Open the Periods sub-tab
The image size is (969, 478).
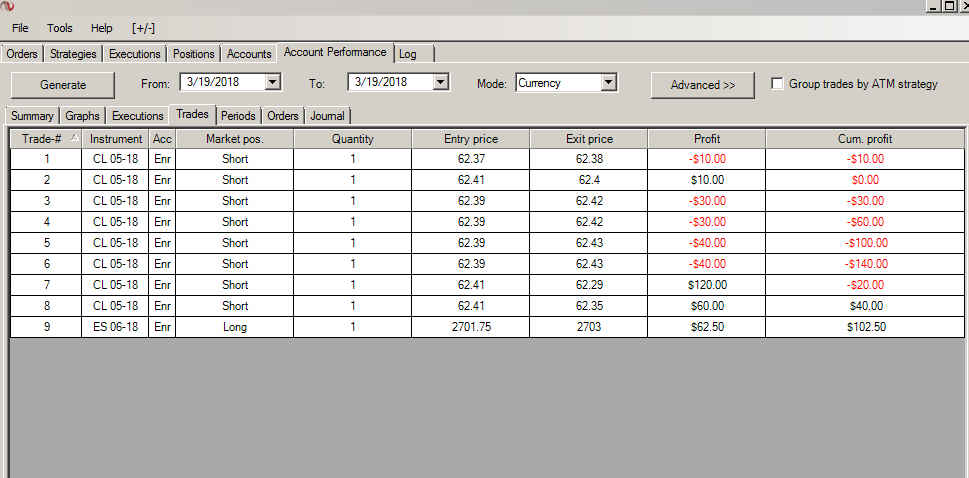tap(238, 116)
